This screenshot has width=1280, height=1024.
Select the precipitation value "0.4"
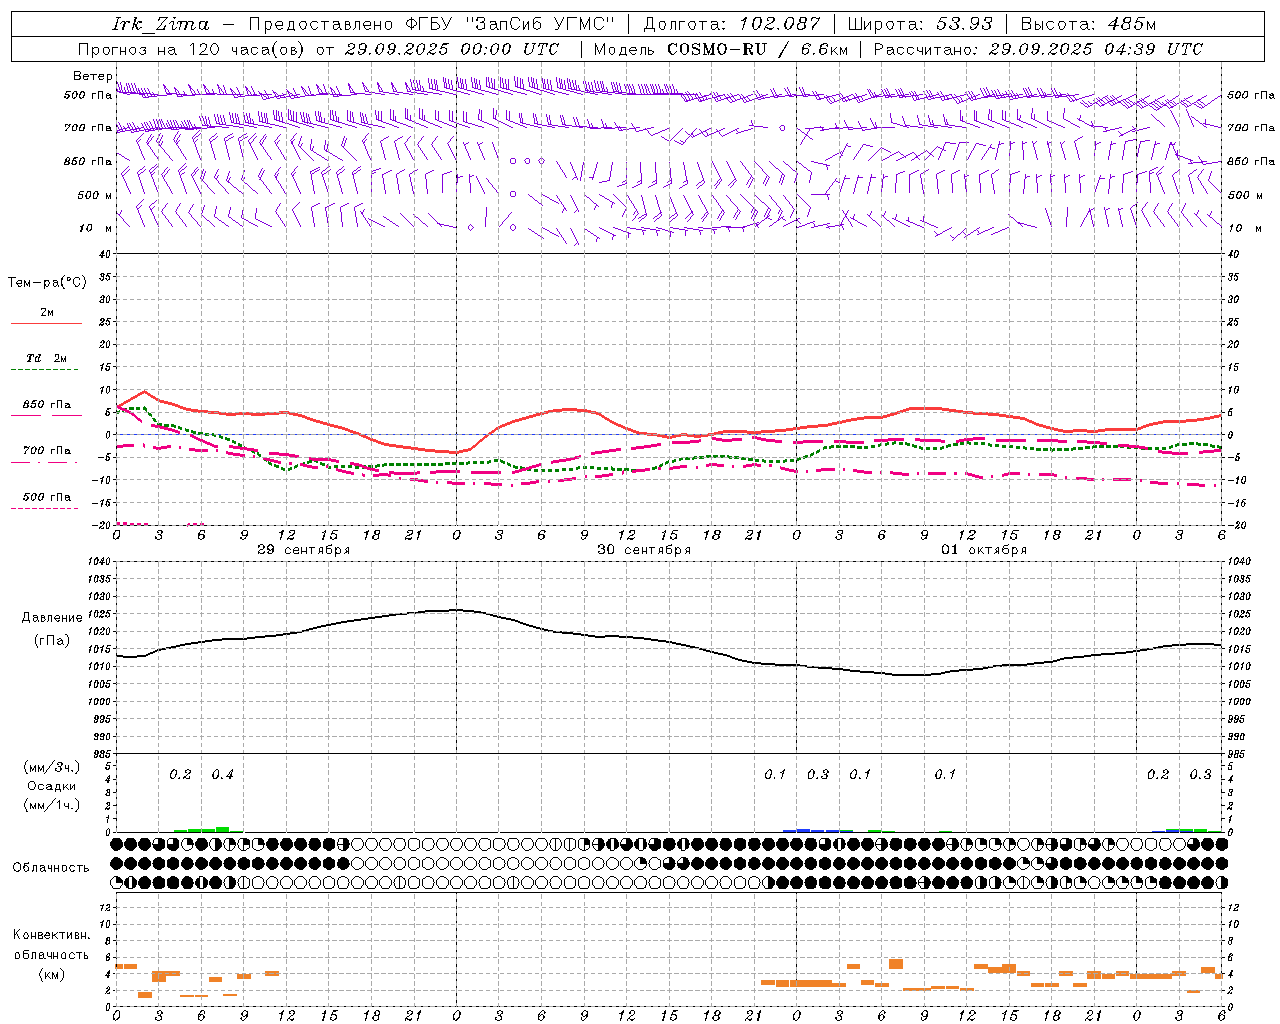(222, 775)
